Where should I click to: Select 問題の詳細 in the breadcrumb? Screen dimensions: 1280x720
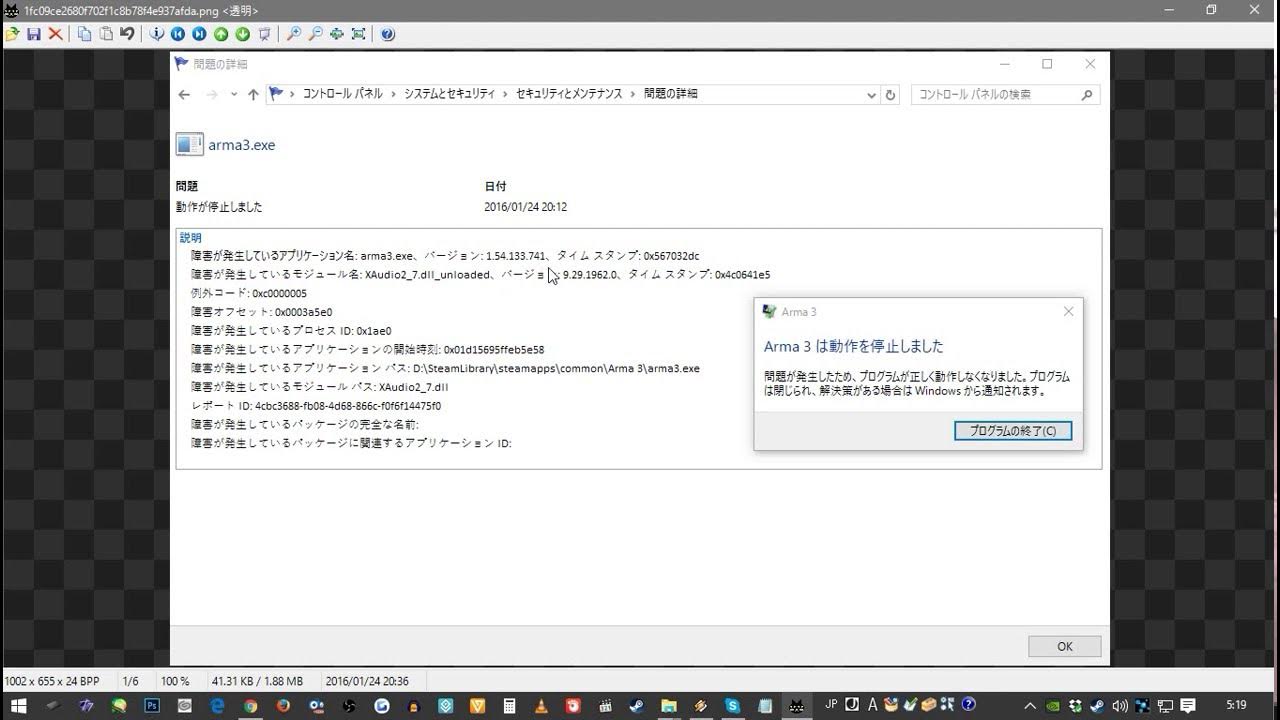point(671,94)
